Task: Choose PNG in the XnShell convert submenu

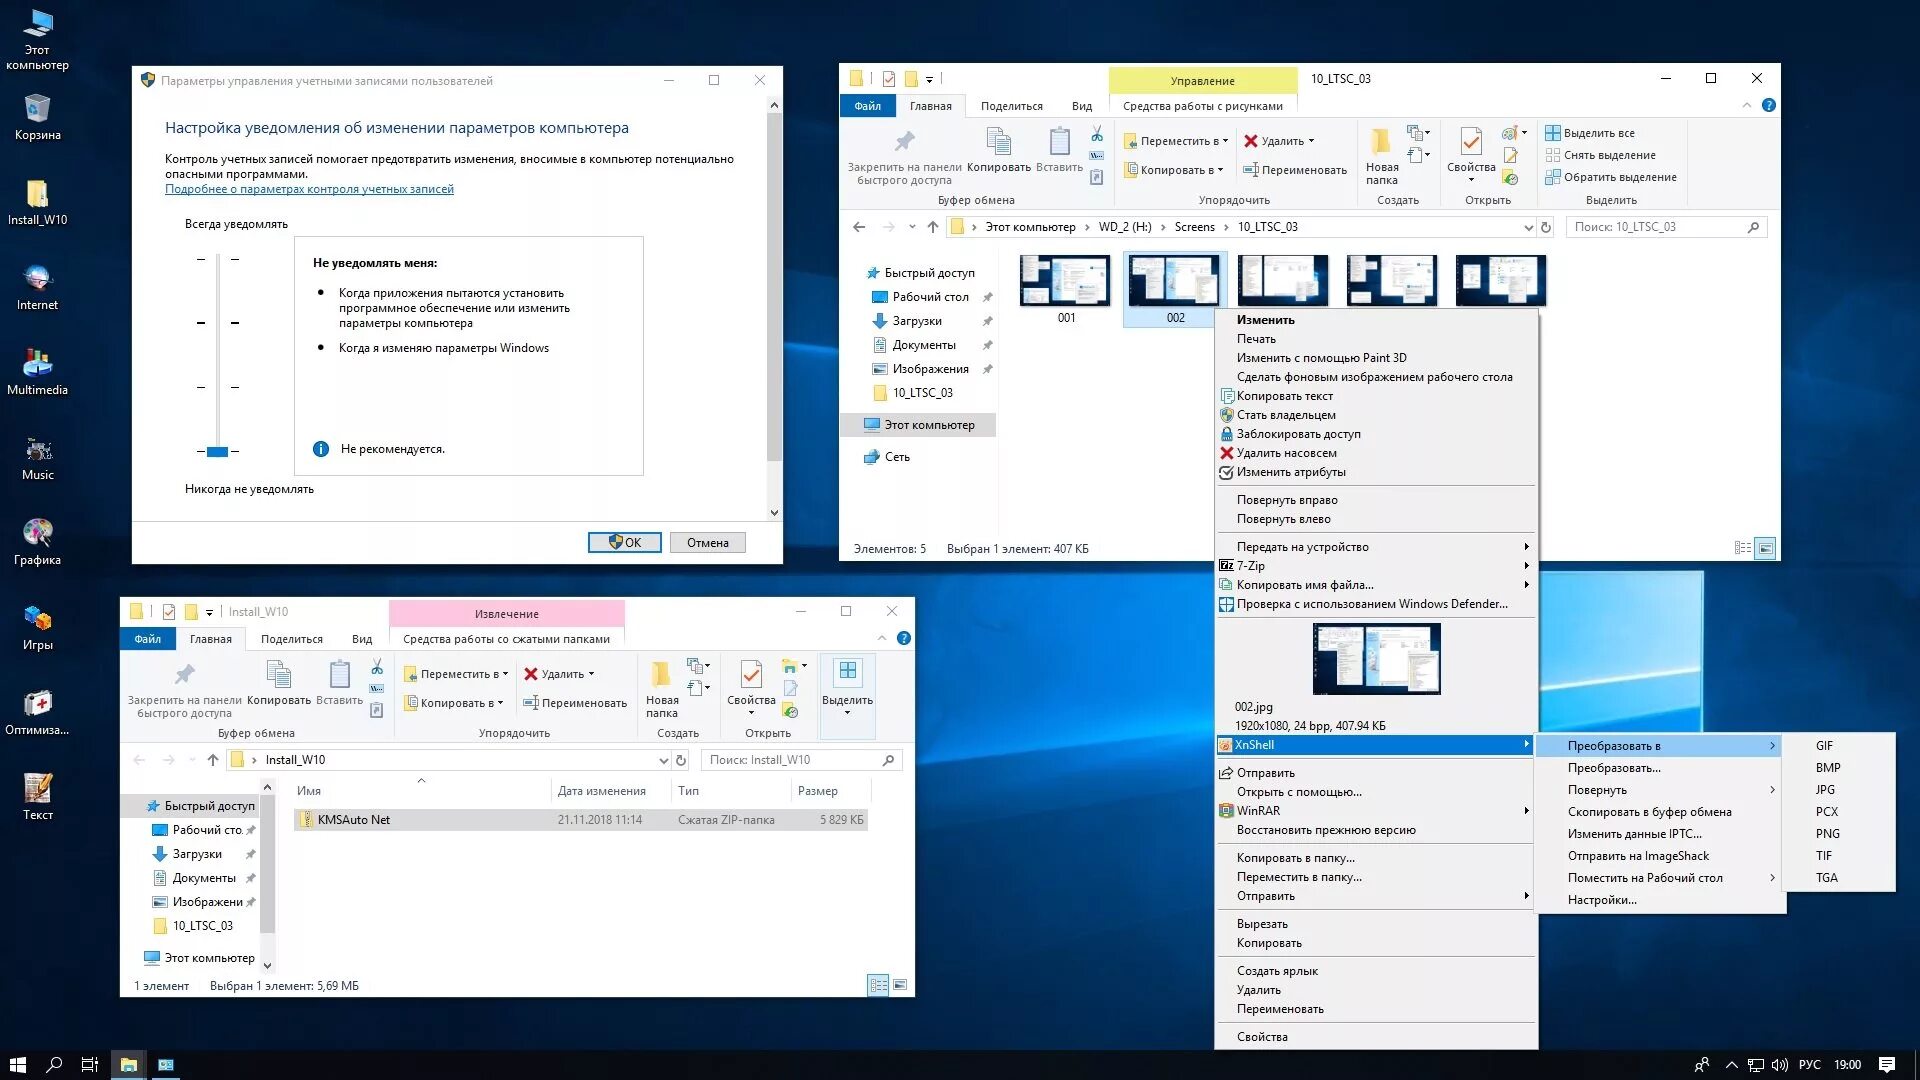Action: (x=1827, y=833)
